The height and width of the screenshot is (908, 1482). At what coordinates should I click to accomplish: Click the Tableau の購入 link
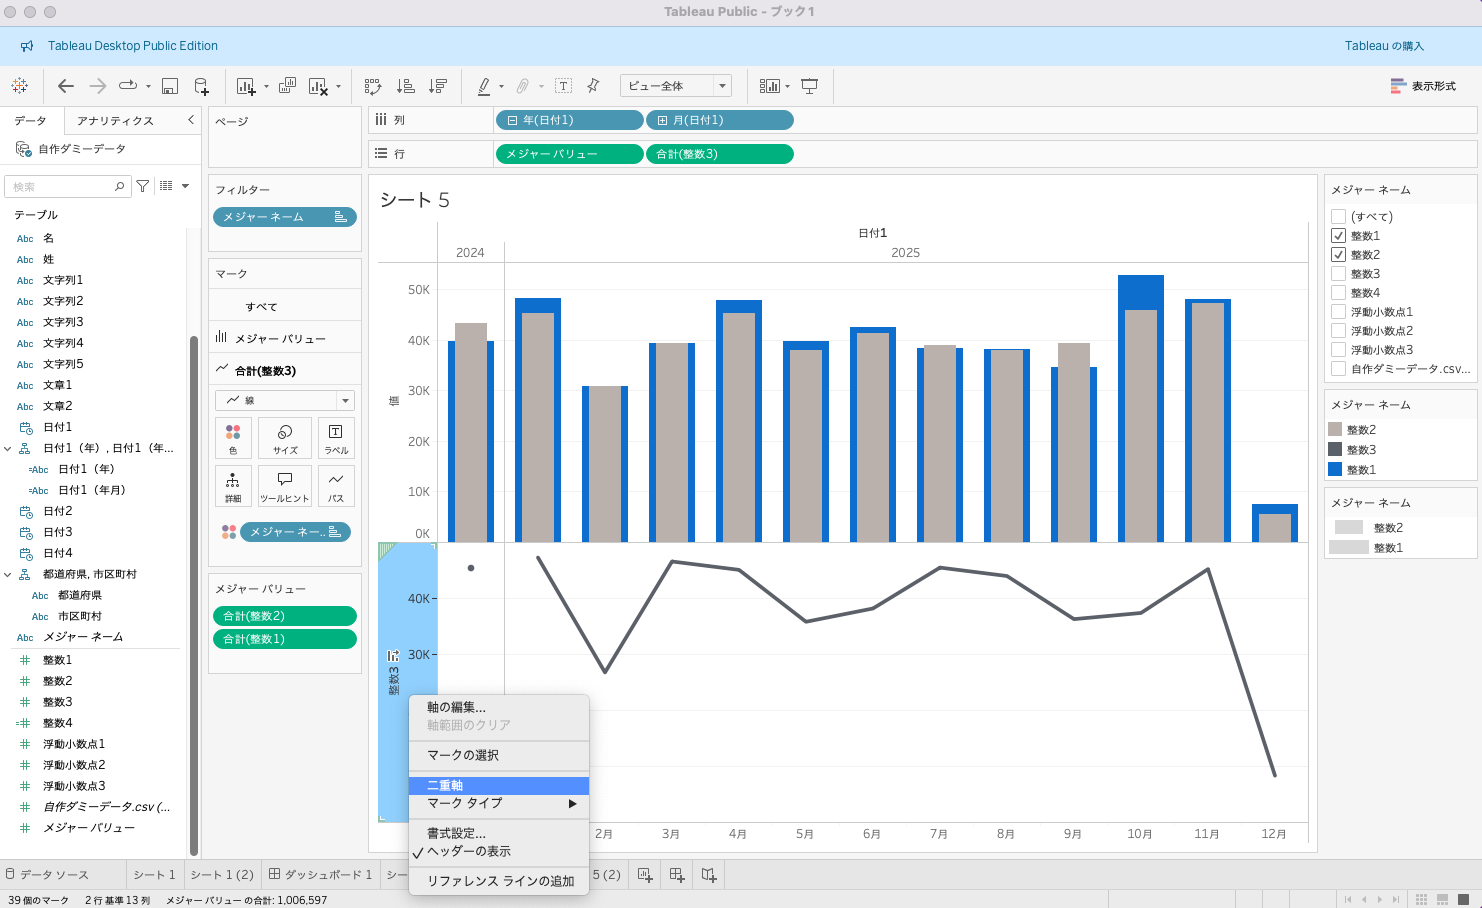(x=1383, y=46)
